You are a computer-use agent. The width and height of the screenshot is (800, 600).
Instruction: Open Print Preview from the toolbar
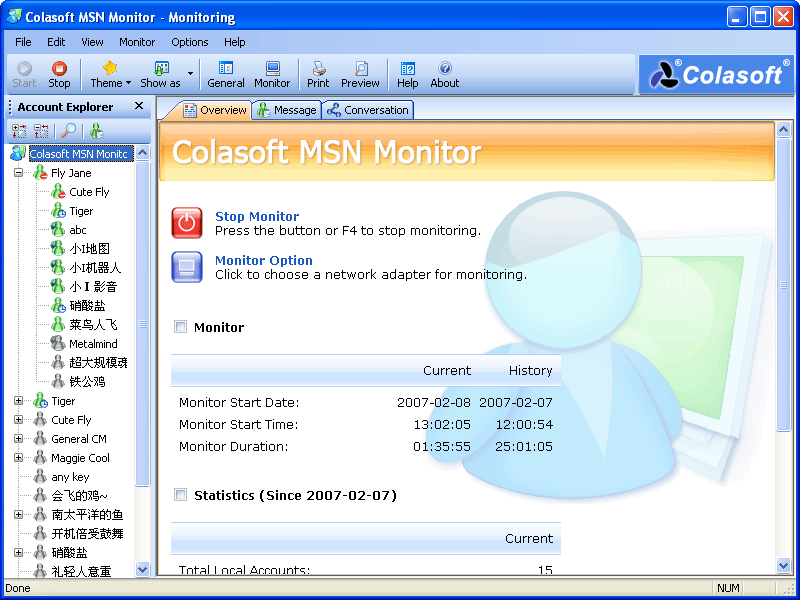(x=360, y=74)
